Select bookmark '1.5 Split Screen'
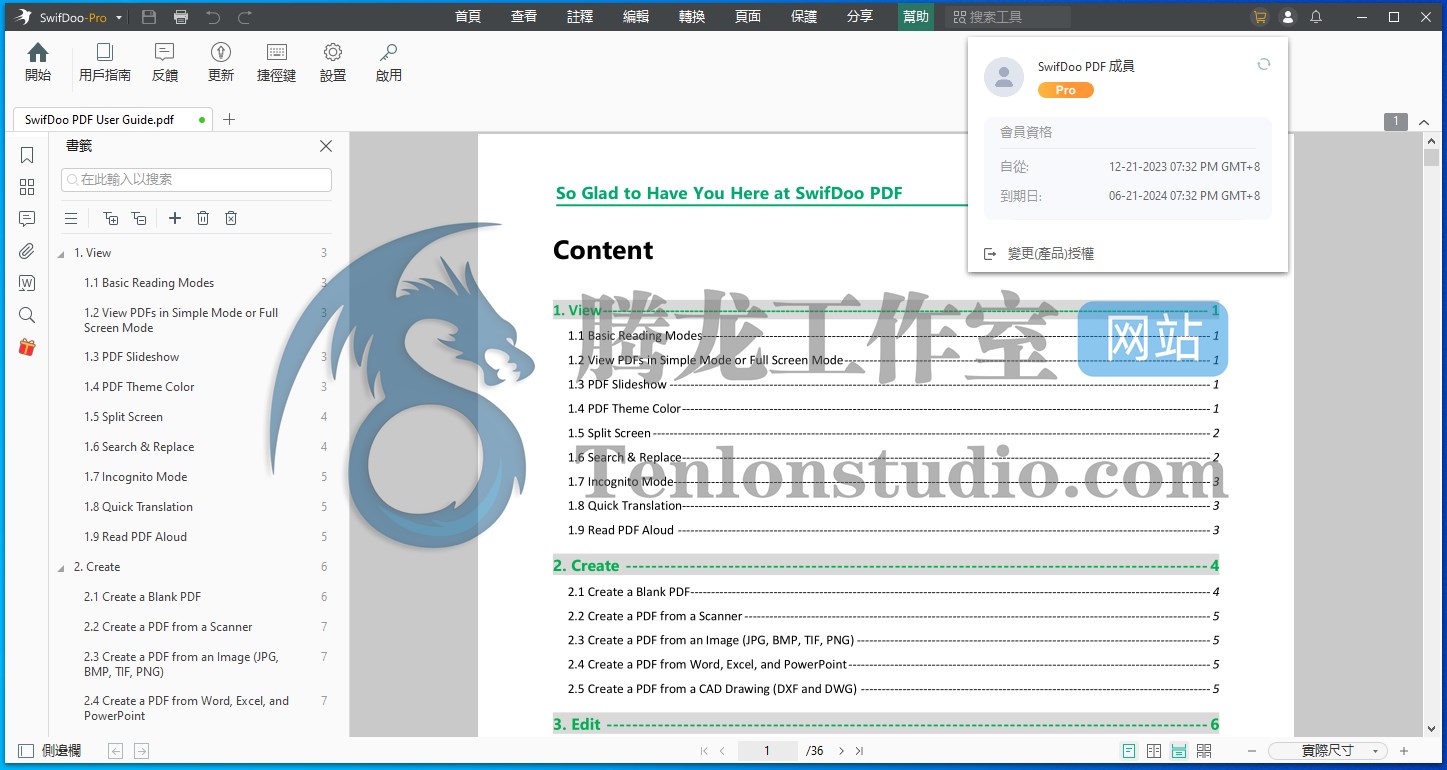 tap(123, 417)
